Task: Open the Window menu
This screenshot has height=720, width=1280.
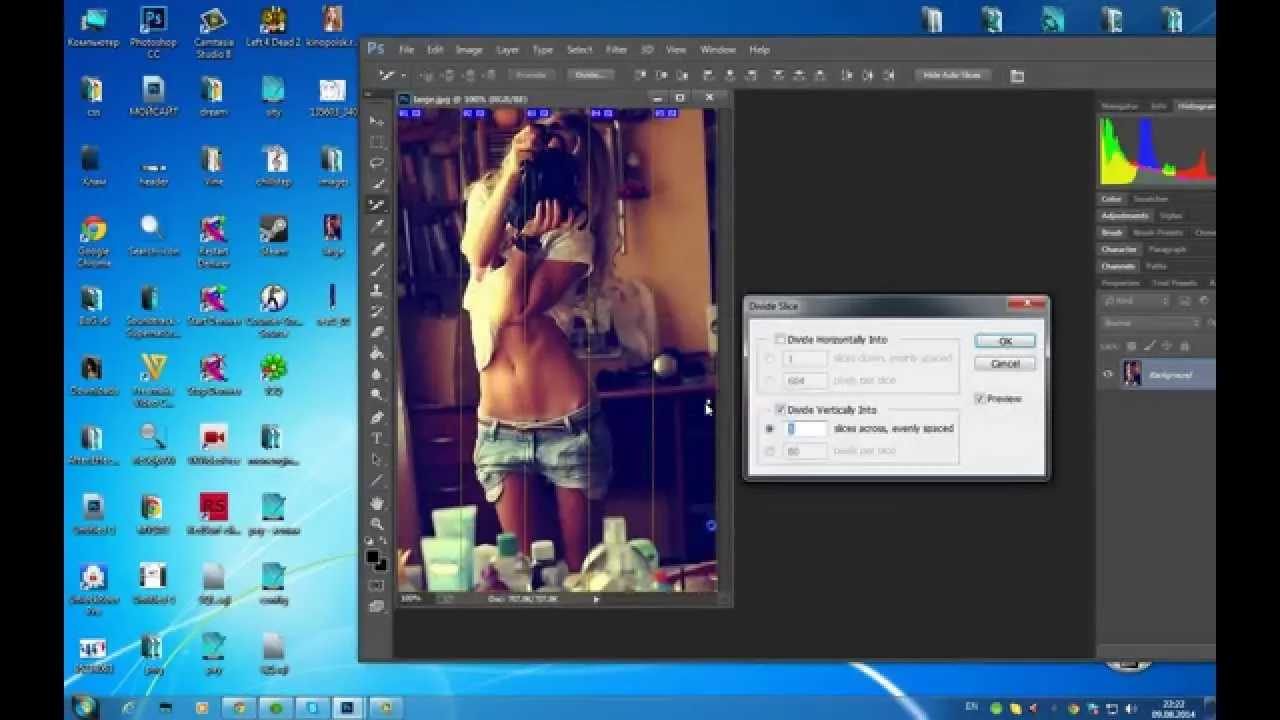Action: (718, 49)
